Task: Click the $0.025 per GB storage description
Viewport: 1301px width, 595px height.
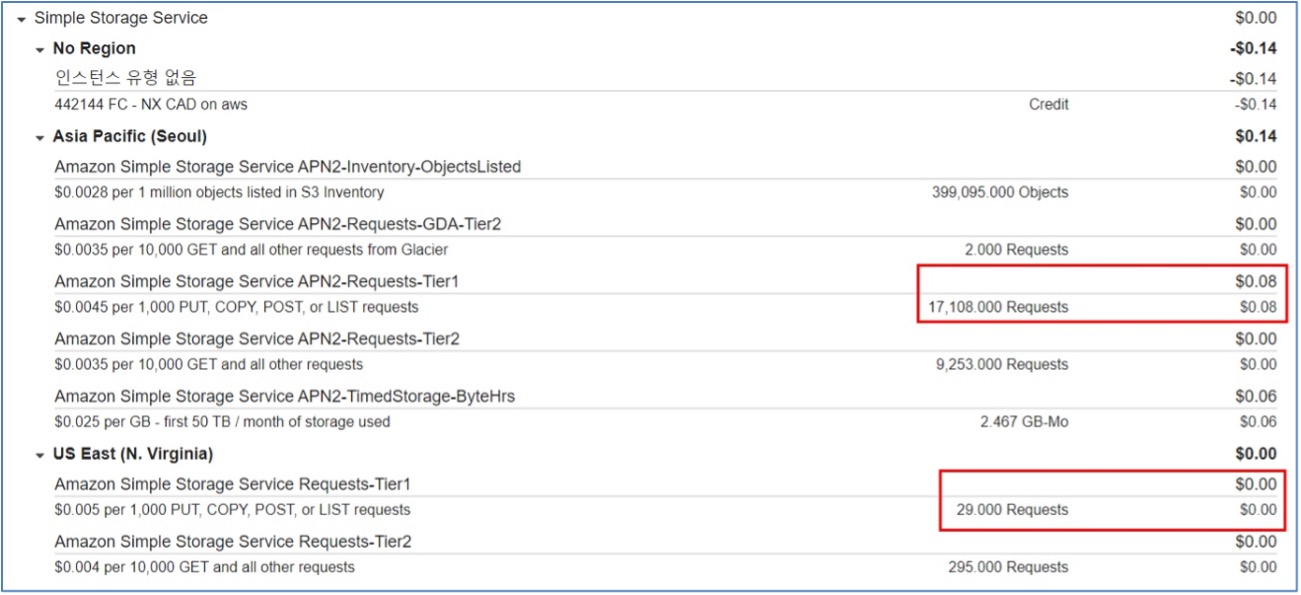Action: click(x=222, y=422)
